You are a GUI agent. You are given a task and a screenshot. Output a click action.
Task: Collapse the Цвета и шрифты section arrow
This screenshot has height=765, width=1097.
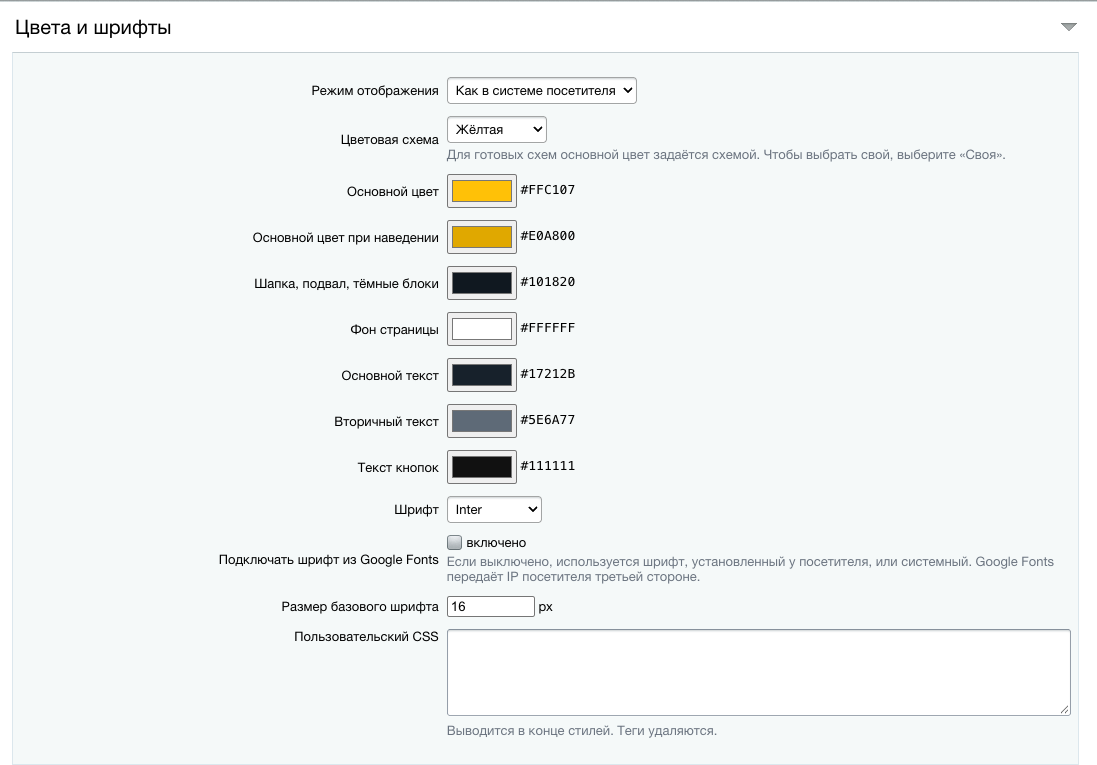(1068, 27)
